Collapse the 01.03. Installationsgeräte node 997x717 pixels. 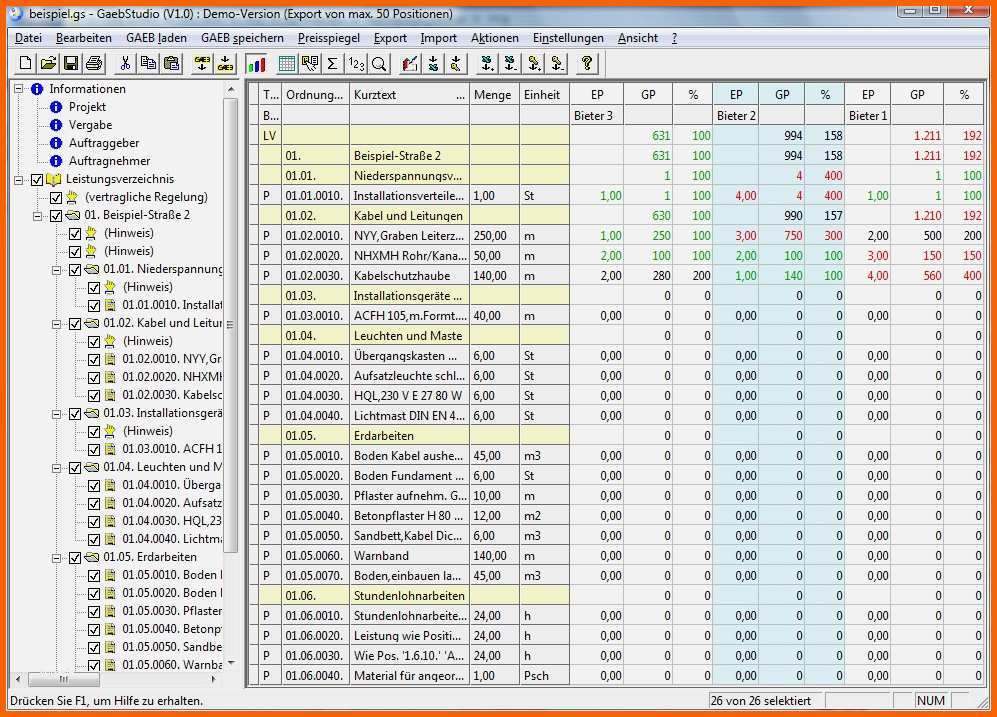point(57,413)
